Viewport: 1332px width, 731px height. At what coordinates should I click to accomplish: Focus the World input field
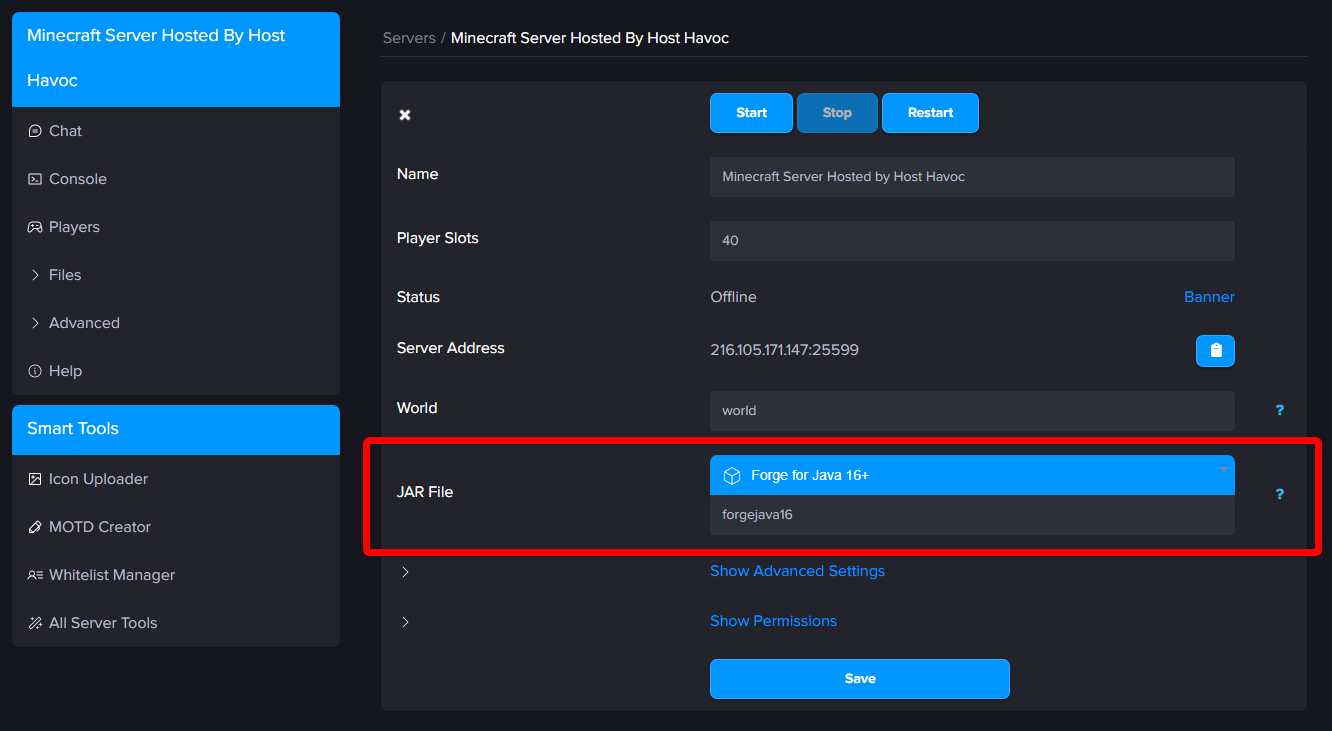tap(972, 411)
